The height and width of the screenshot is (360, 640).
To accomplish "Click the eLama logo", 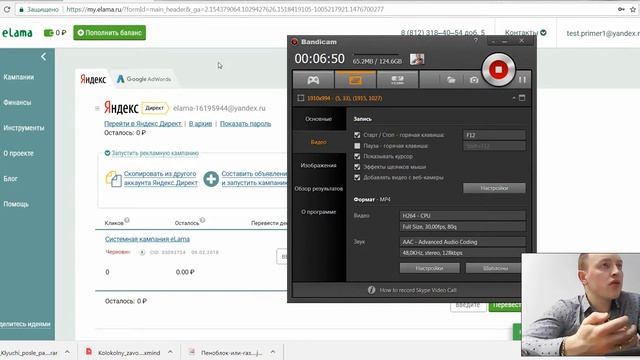I will point(17,33).
